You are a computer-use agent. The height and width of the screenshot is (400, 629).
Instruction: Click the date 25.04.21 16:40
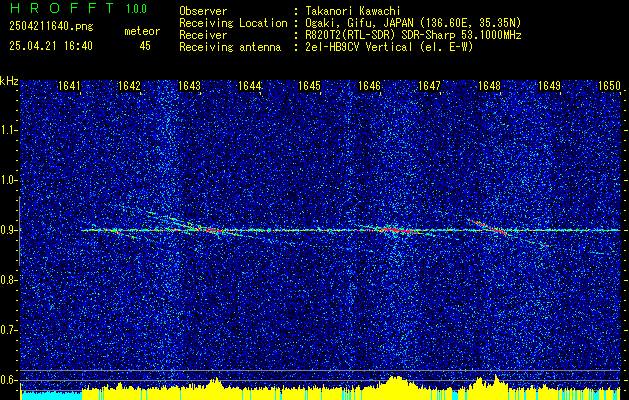click(51, 46)
